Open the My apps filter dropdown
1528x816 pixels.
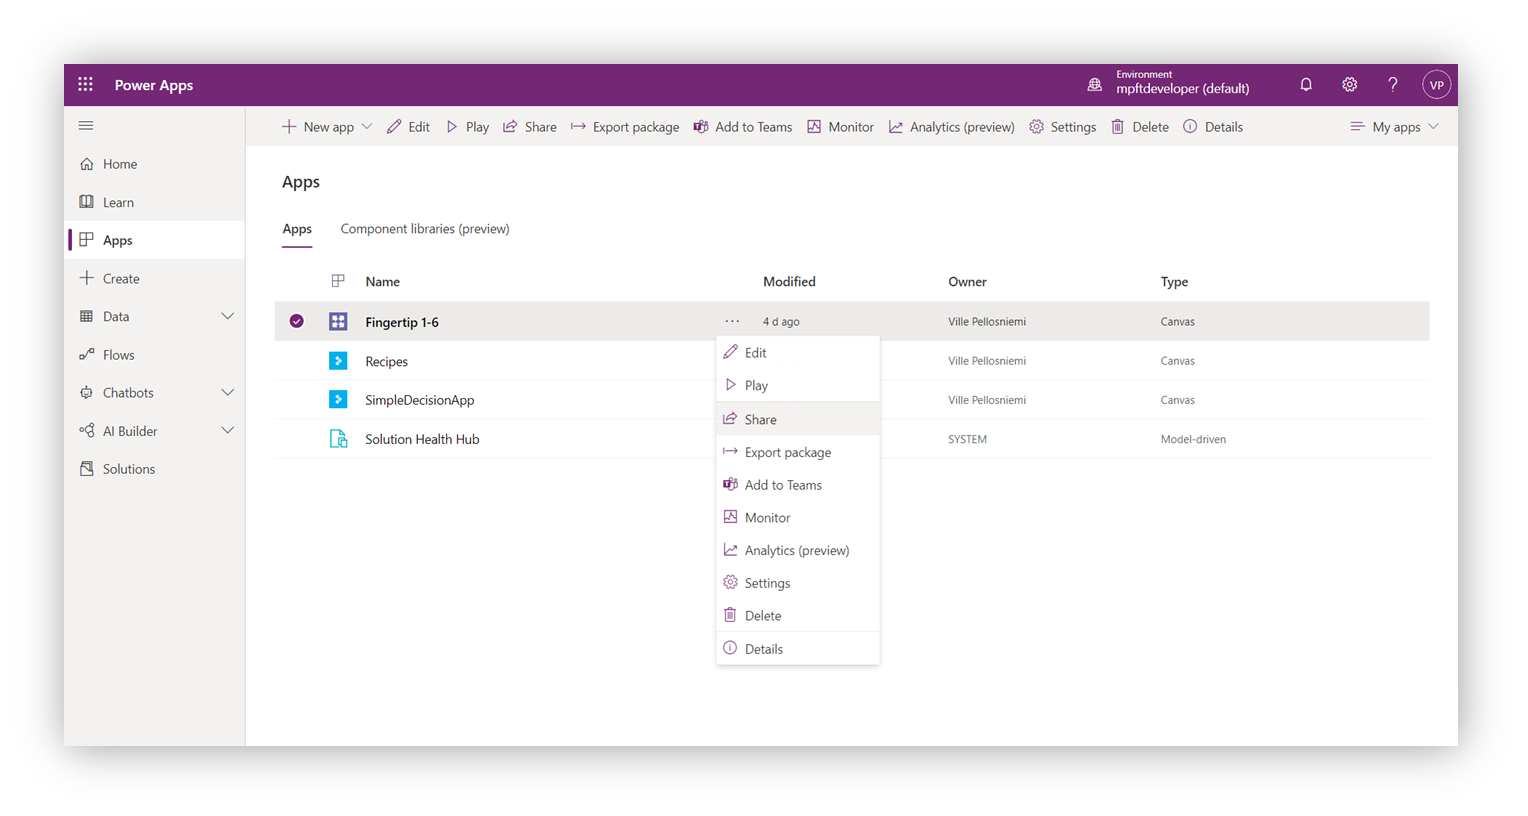point(1395,127)
